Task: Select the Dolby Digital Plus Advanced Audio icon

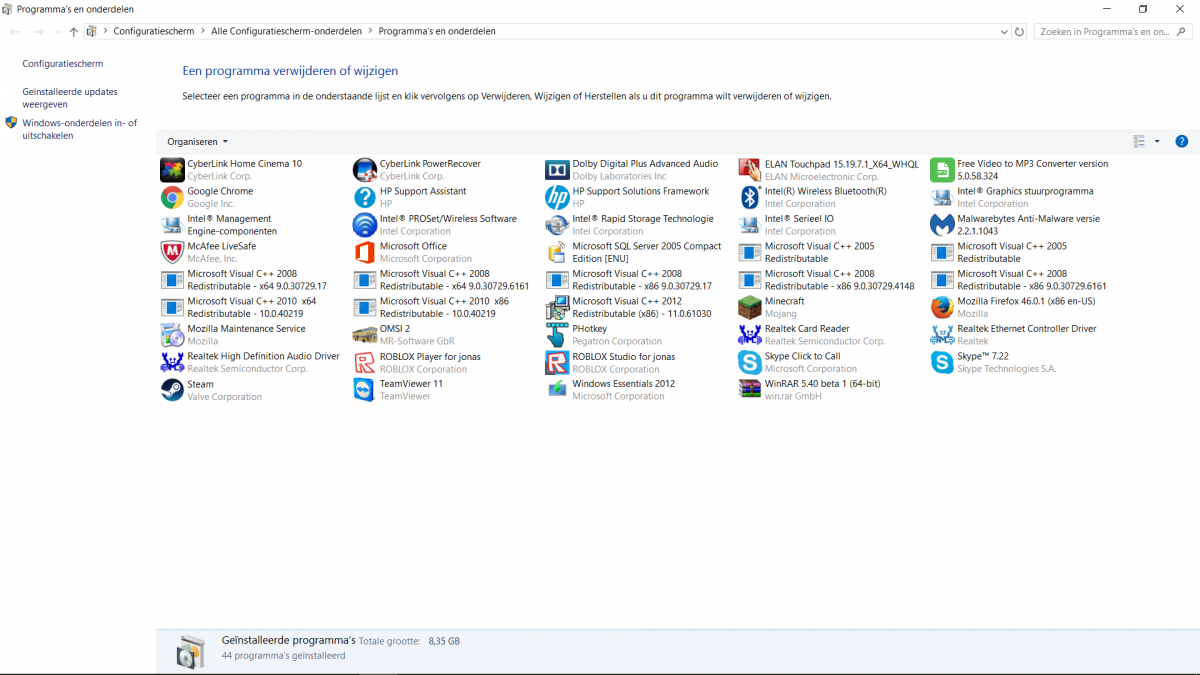Action: (x=557, y=170)
